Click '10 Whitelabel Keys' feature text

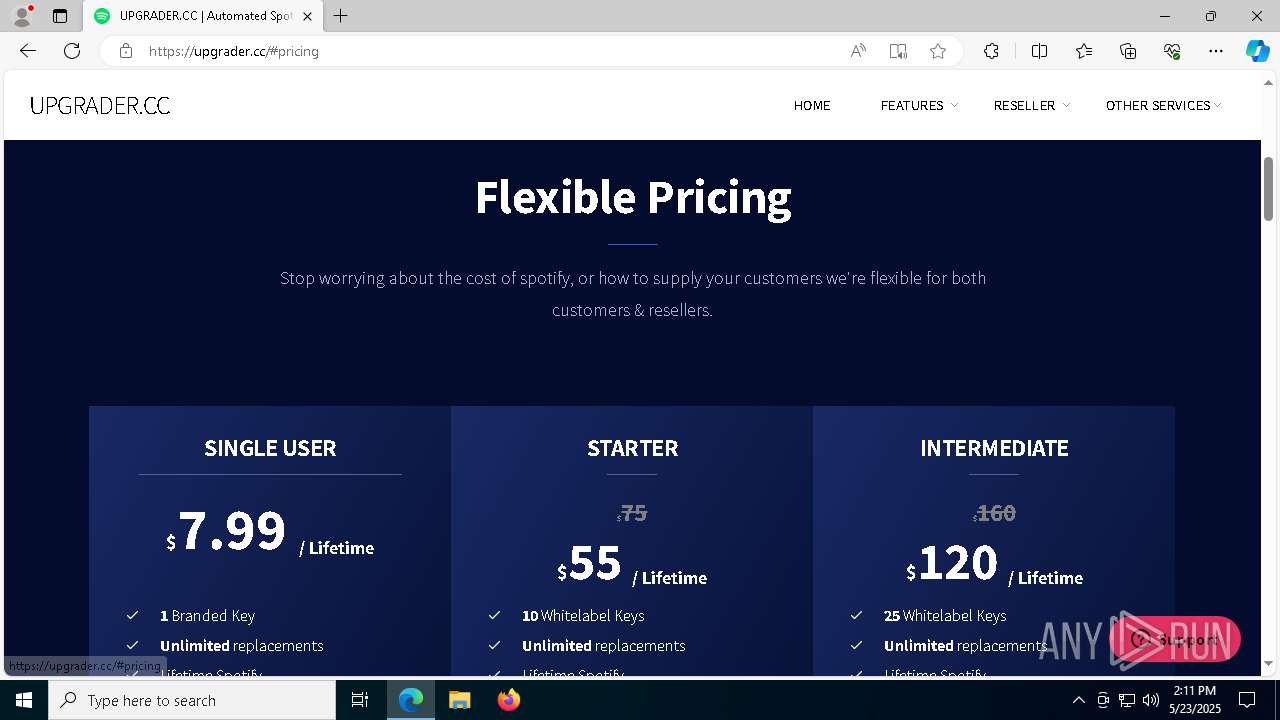583,616
